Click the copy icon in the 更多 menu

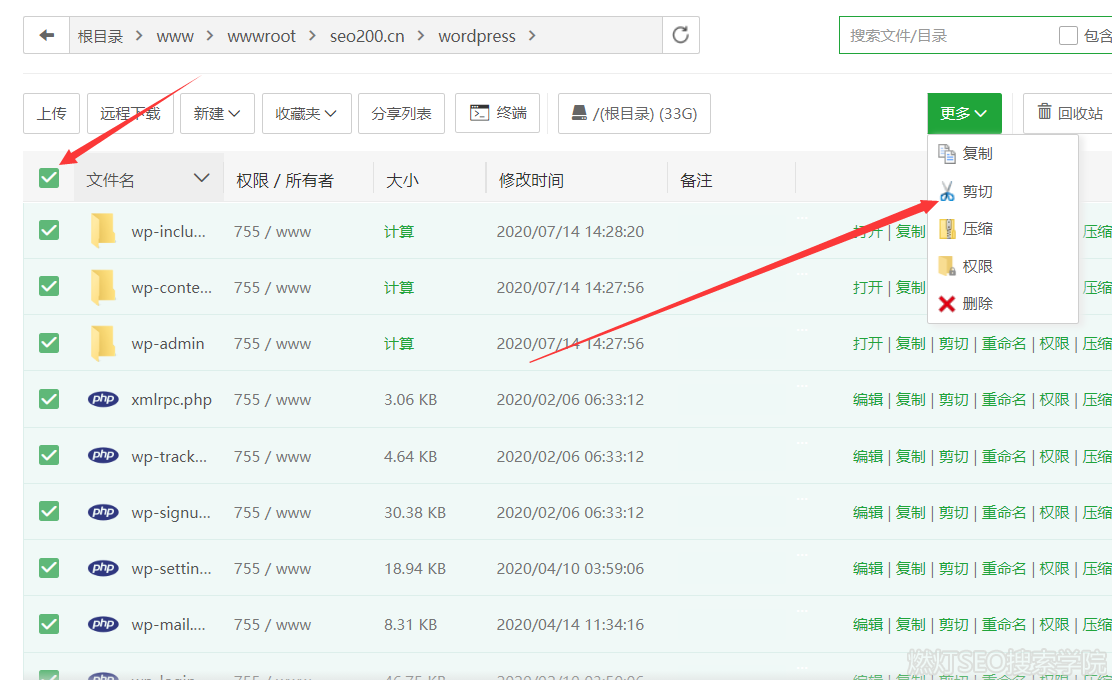947,153
